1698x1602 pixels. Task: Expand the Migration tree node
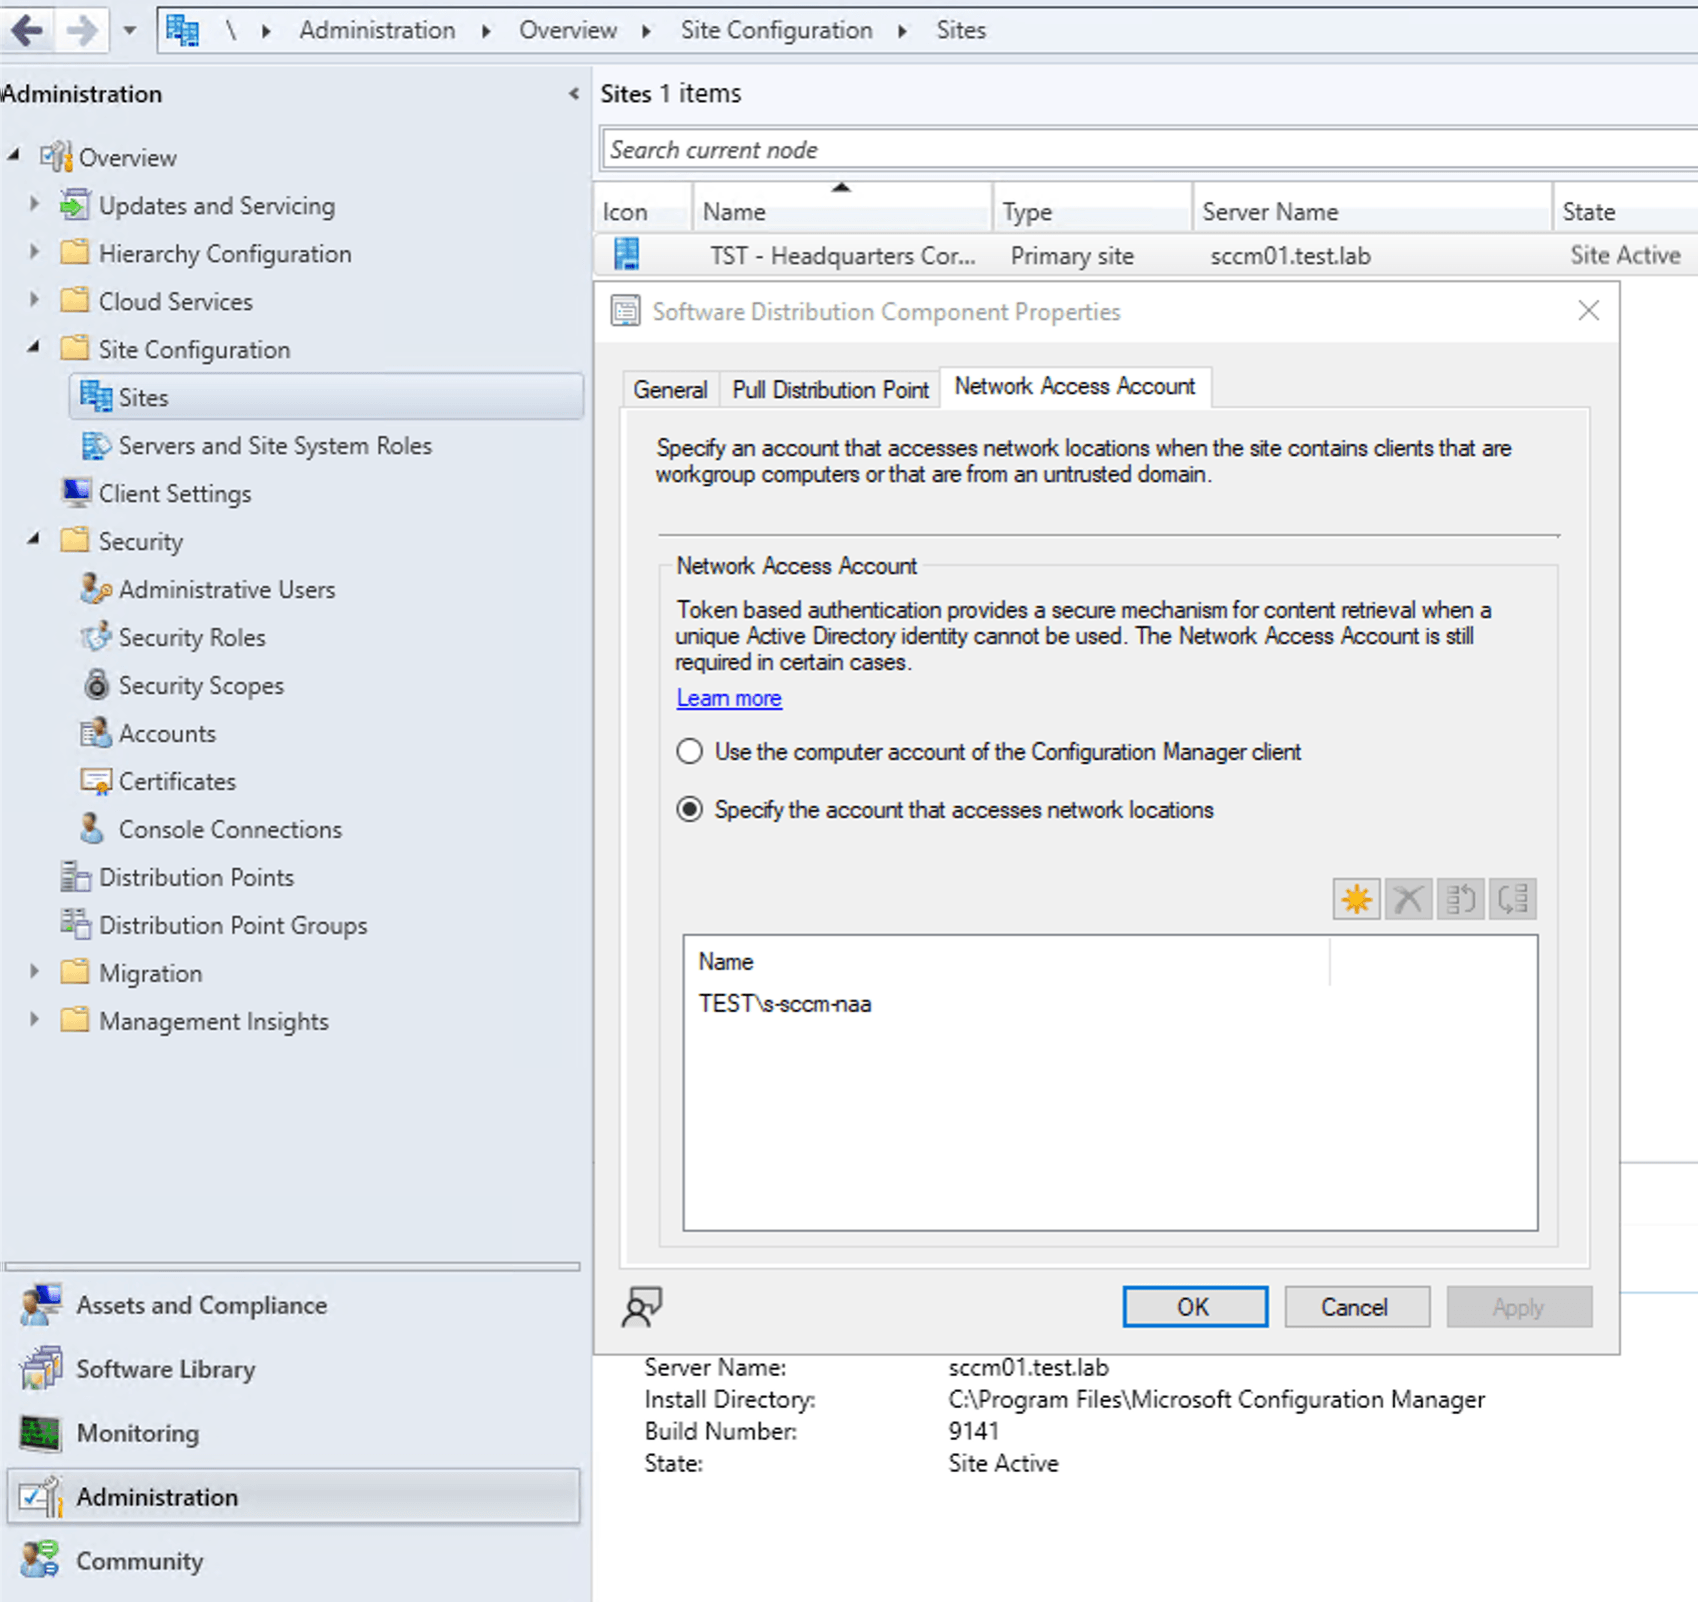[34, 972]
